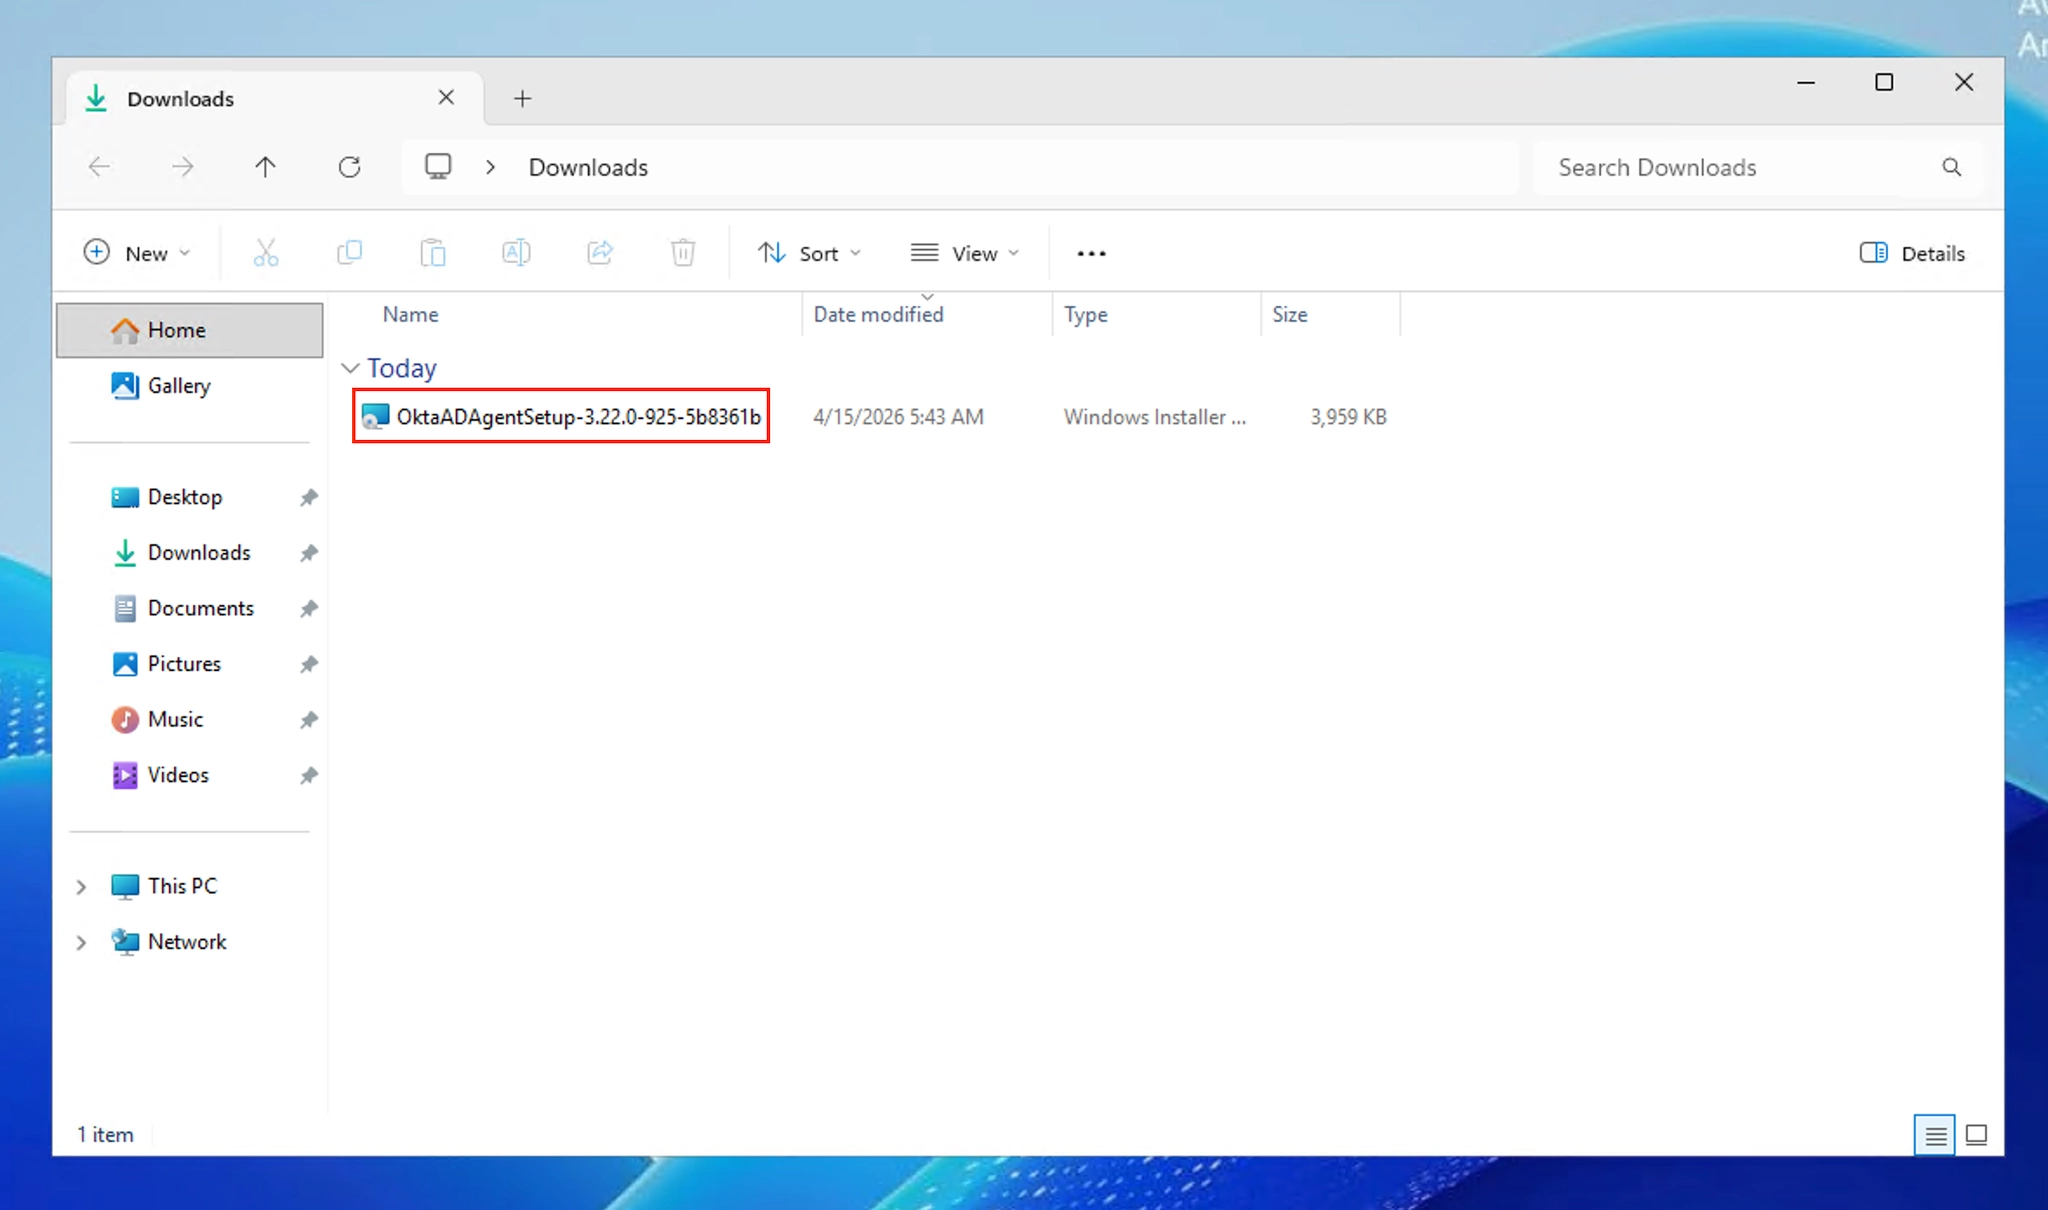
Task: Collapse the Today group
Action: [350, 368]
